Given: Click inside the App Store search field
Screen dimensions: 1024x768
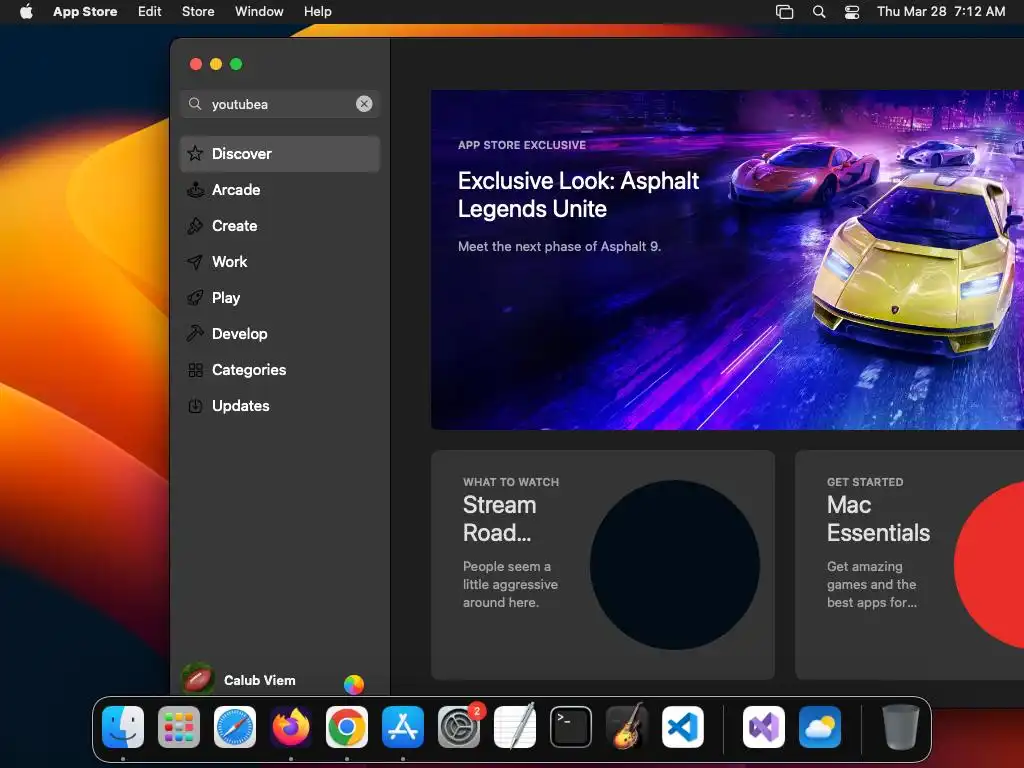Looking at the screenshot, I should [x=280, y=104].
